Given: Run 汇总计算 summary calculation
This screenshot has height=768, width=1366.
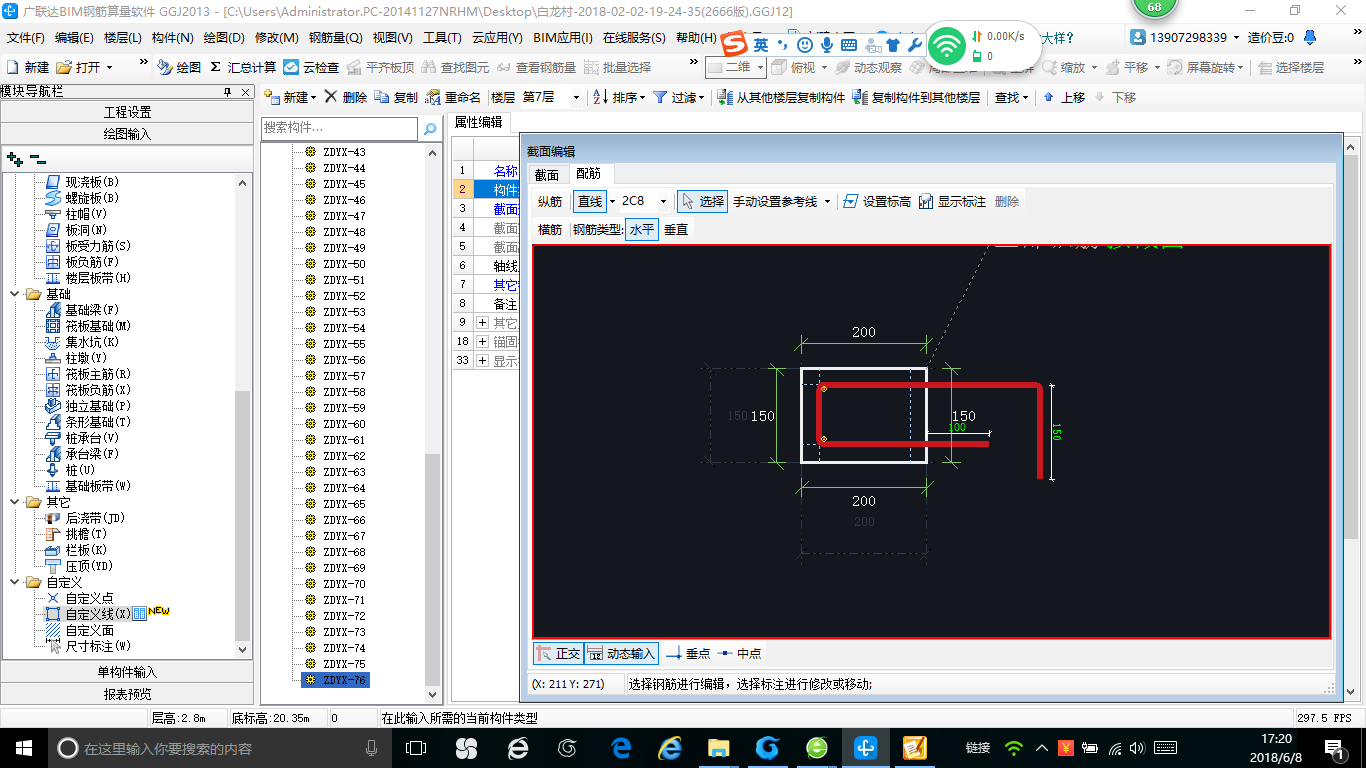Looking at the screenshot, I should tap(243, 67).
